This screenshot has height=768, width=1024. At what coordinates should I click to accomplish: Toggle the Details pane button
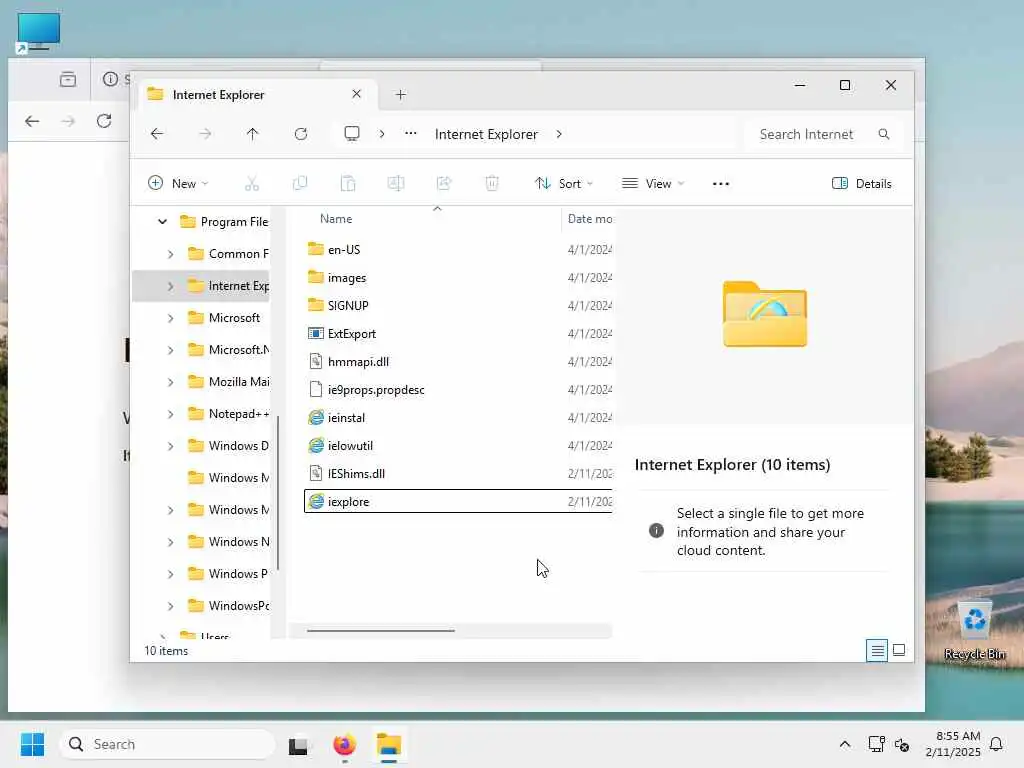[x=862, y=184]
